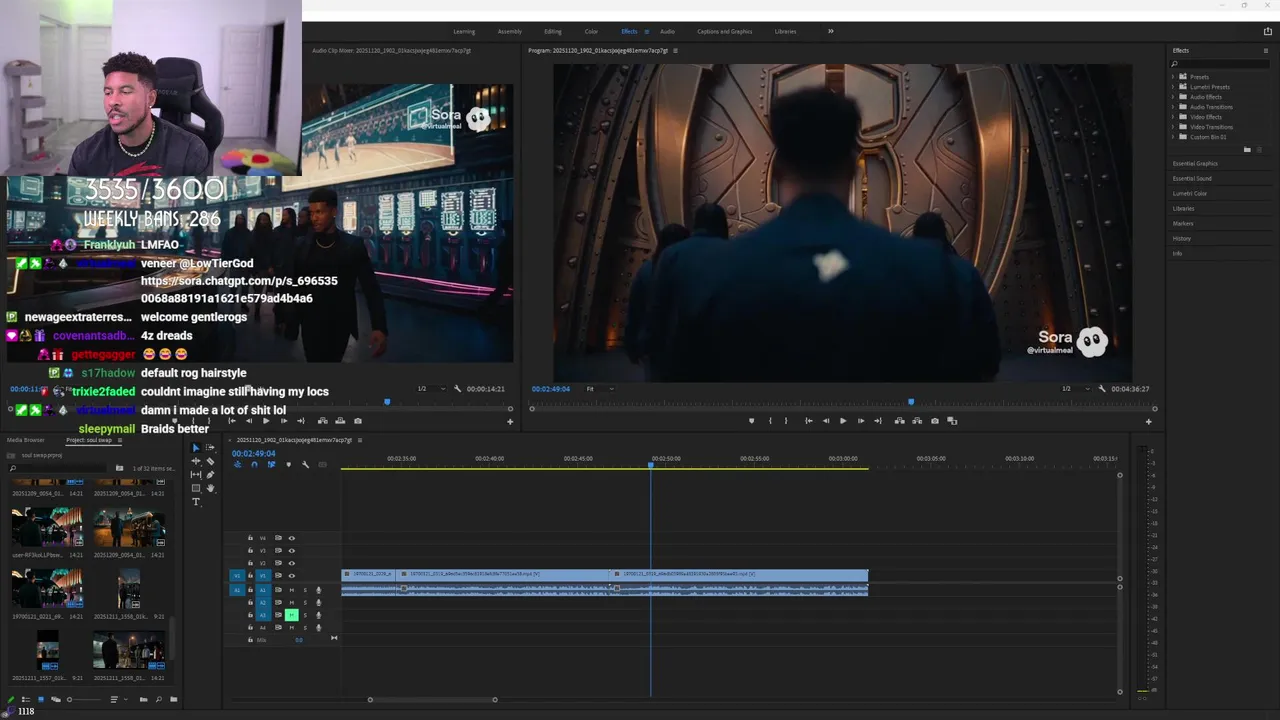1280x720 pixels.
Task: Open the Timeline Display Settings wrench
Action: point(305,464)
